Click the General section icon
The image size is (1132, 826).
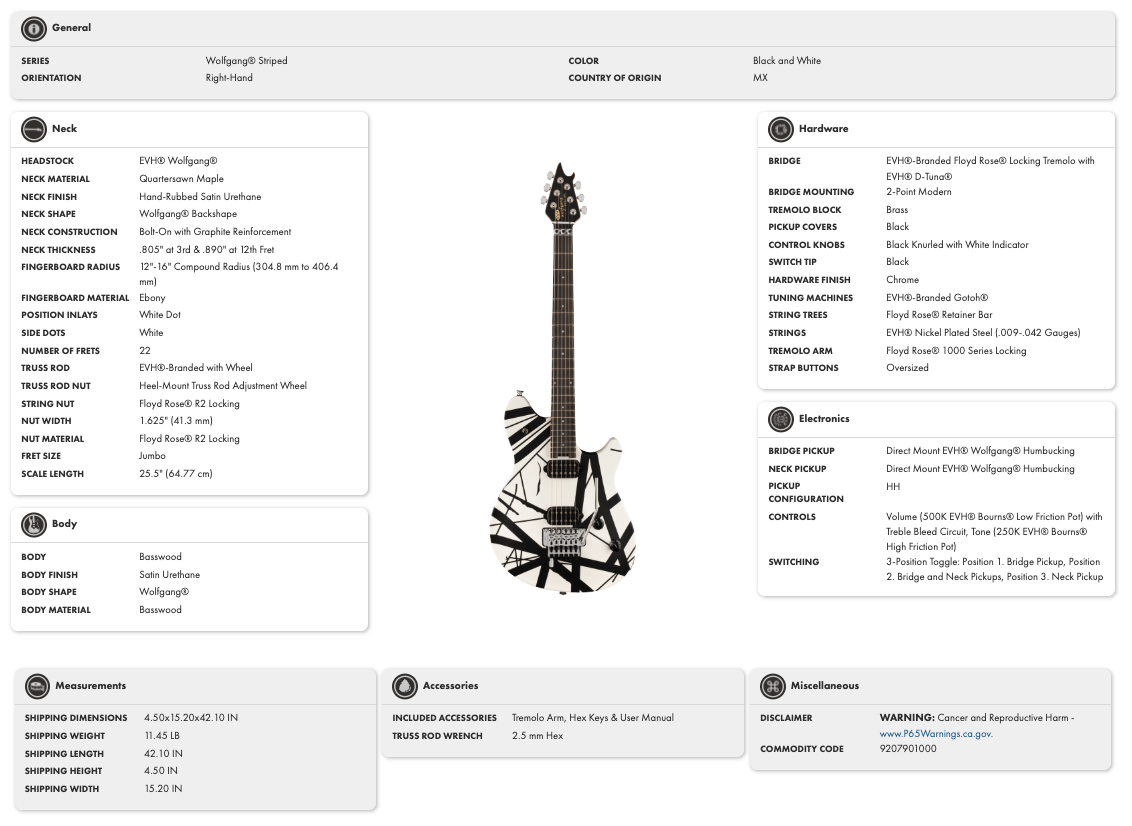tap(33, 28)
